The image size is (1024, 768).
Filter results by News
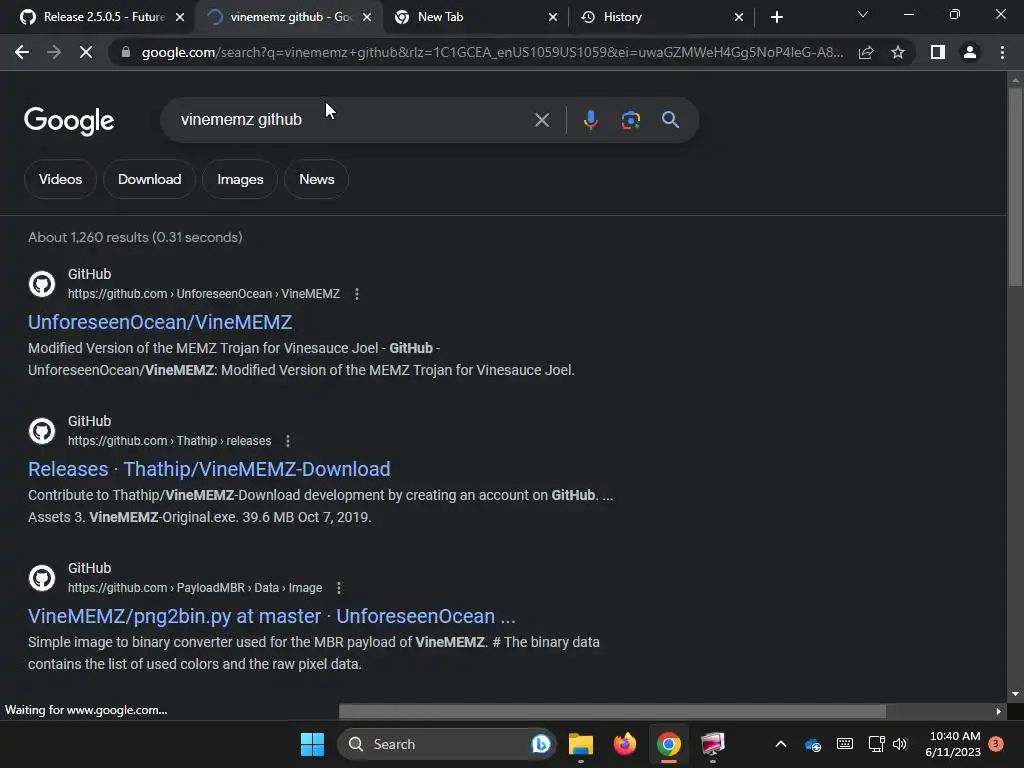[x=317, y=179]
